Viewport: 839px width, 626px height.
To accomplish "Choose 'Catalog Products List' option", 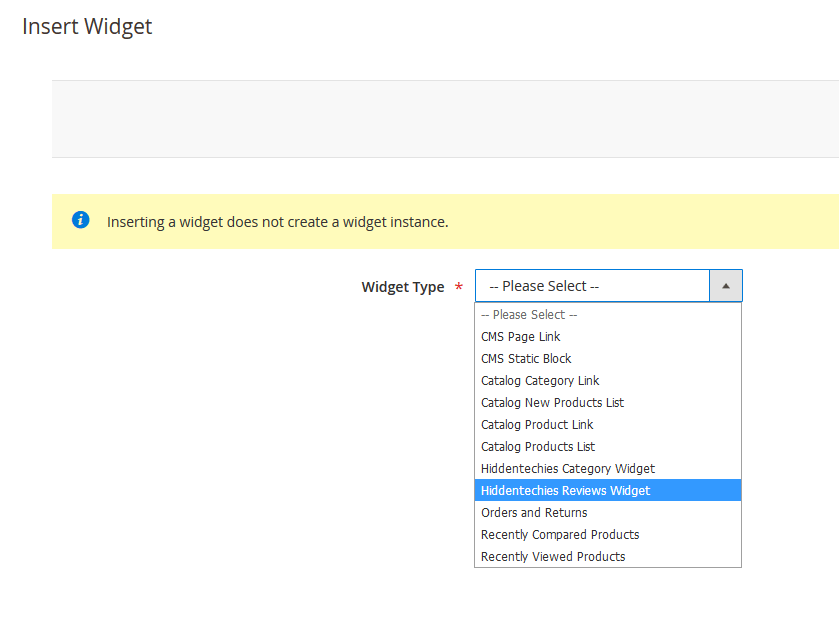I will [x=538, y=447].
